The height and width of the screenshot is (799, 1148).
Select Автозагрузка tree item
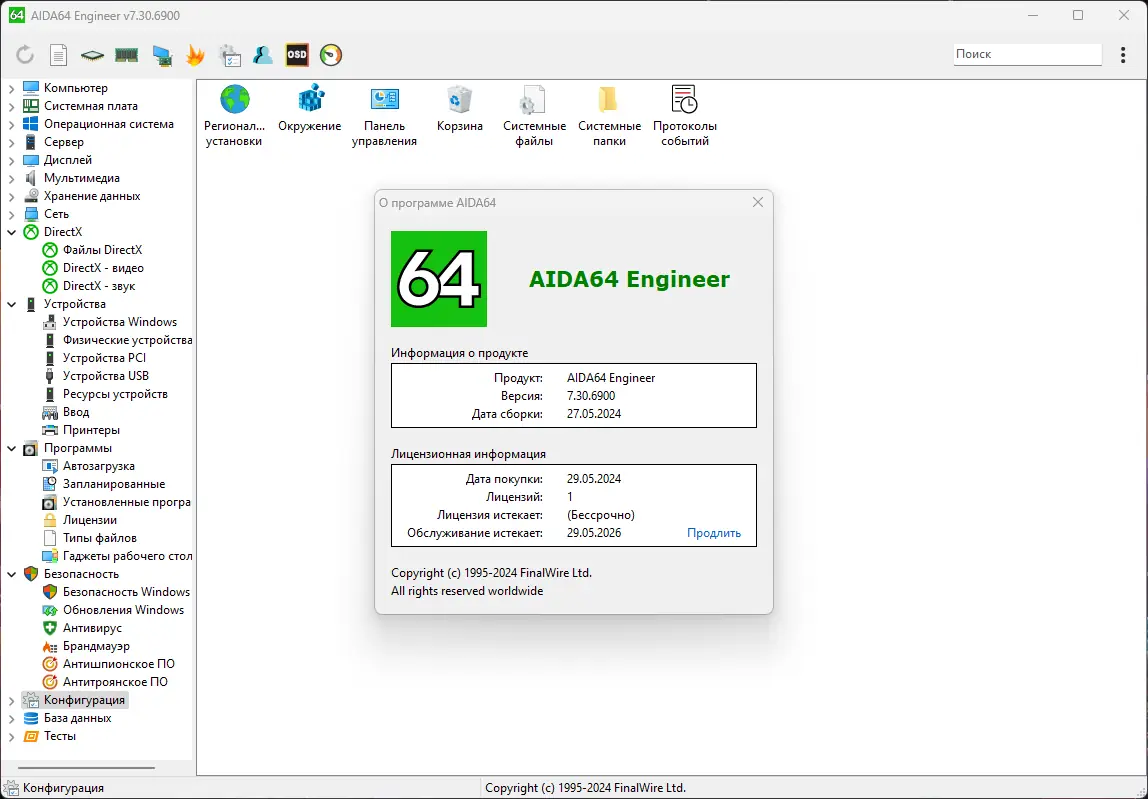[98, 466]
